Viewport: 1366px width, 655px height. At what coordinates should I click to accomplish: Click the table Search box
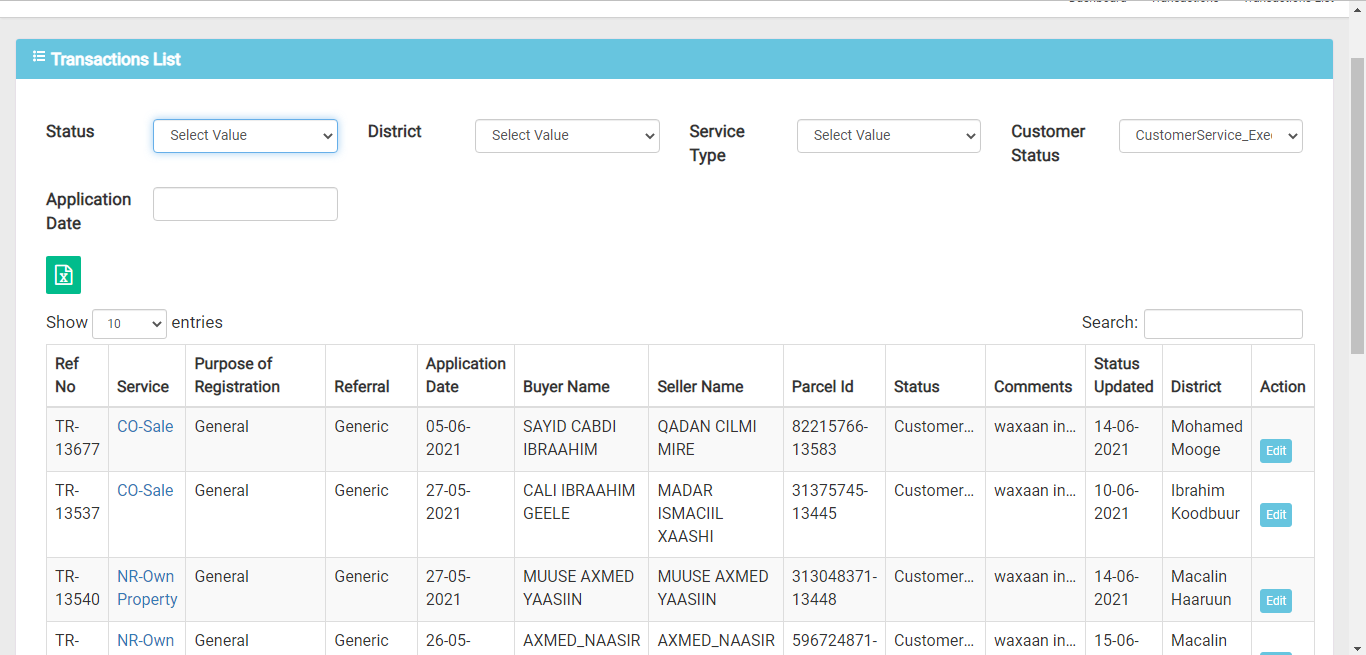[1223, 324]
